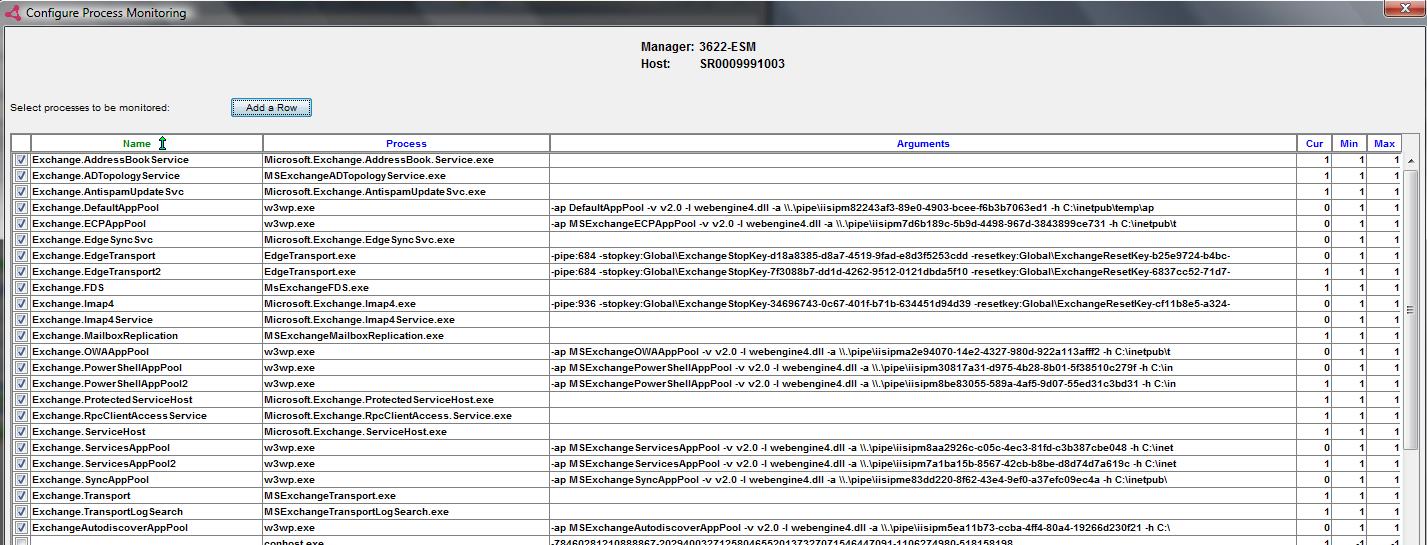Select the Exchange.ServicesAppPool name cell
The image size is (1427, 545).
(x=147, y=448)
